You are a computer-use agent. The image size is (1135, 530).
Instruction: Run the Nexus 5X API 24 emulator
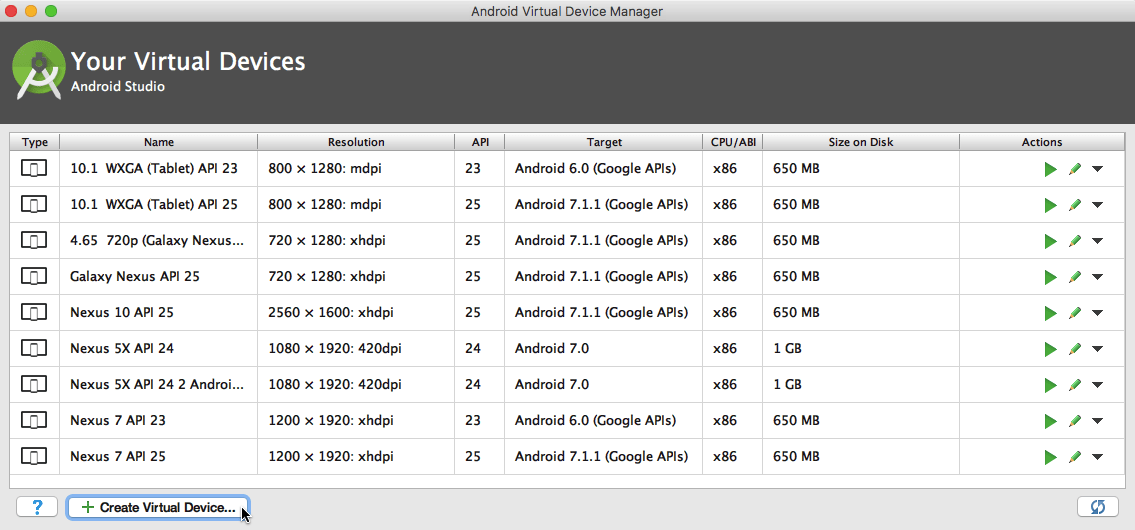click(1050, 349)
